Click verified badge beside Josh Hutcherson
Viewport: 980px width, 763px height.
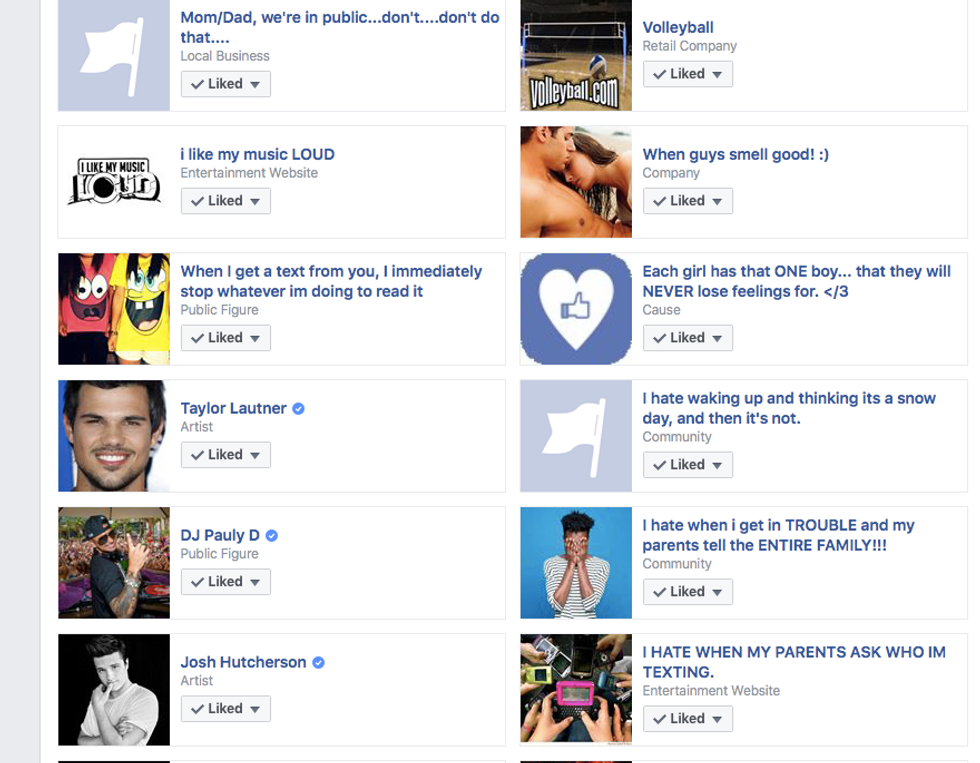[318, 662]
